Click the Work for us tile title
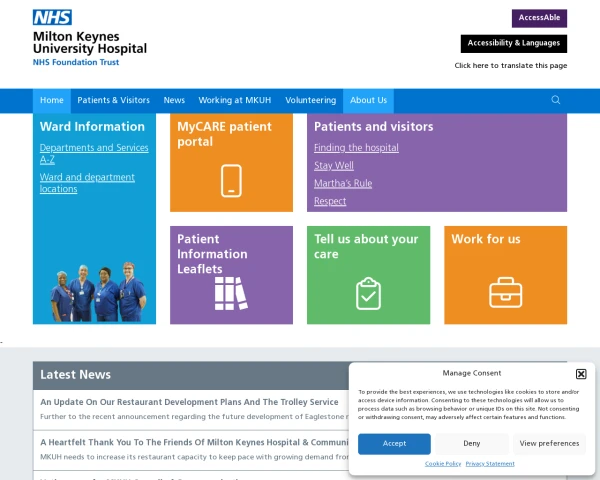The image size is (600, 480). coord(486,239)
